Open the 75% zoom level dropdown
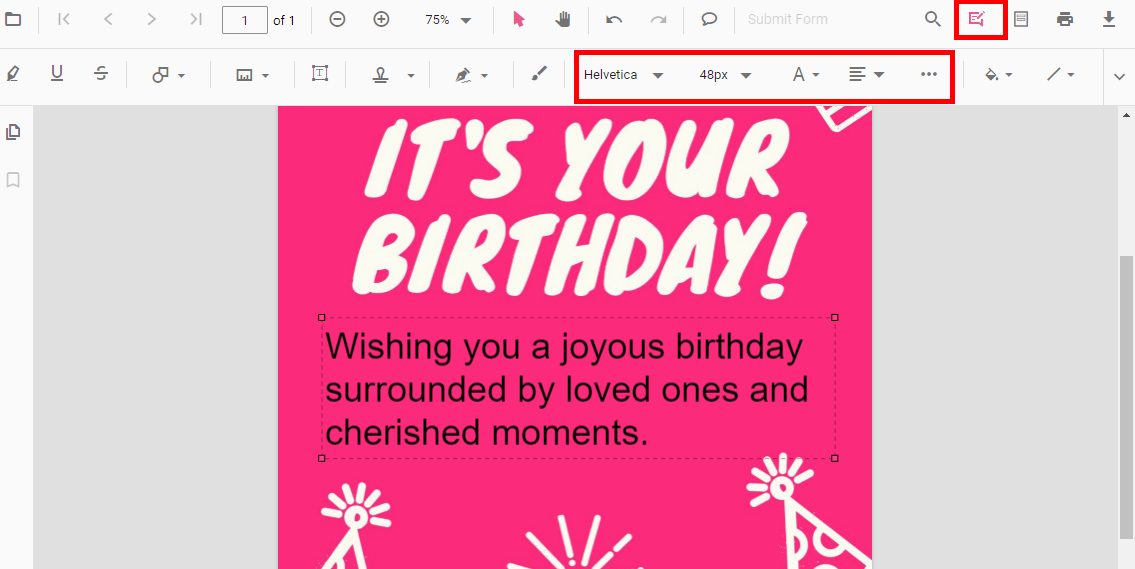 (x=448, y=20)
